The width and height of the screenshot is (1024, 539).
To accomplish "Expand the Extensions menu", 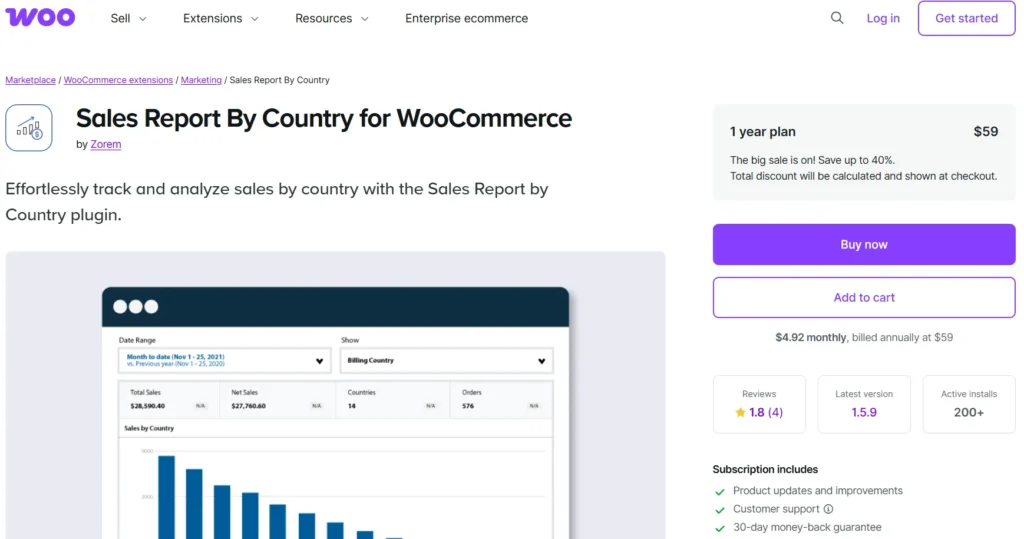I will 221,18.
